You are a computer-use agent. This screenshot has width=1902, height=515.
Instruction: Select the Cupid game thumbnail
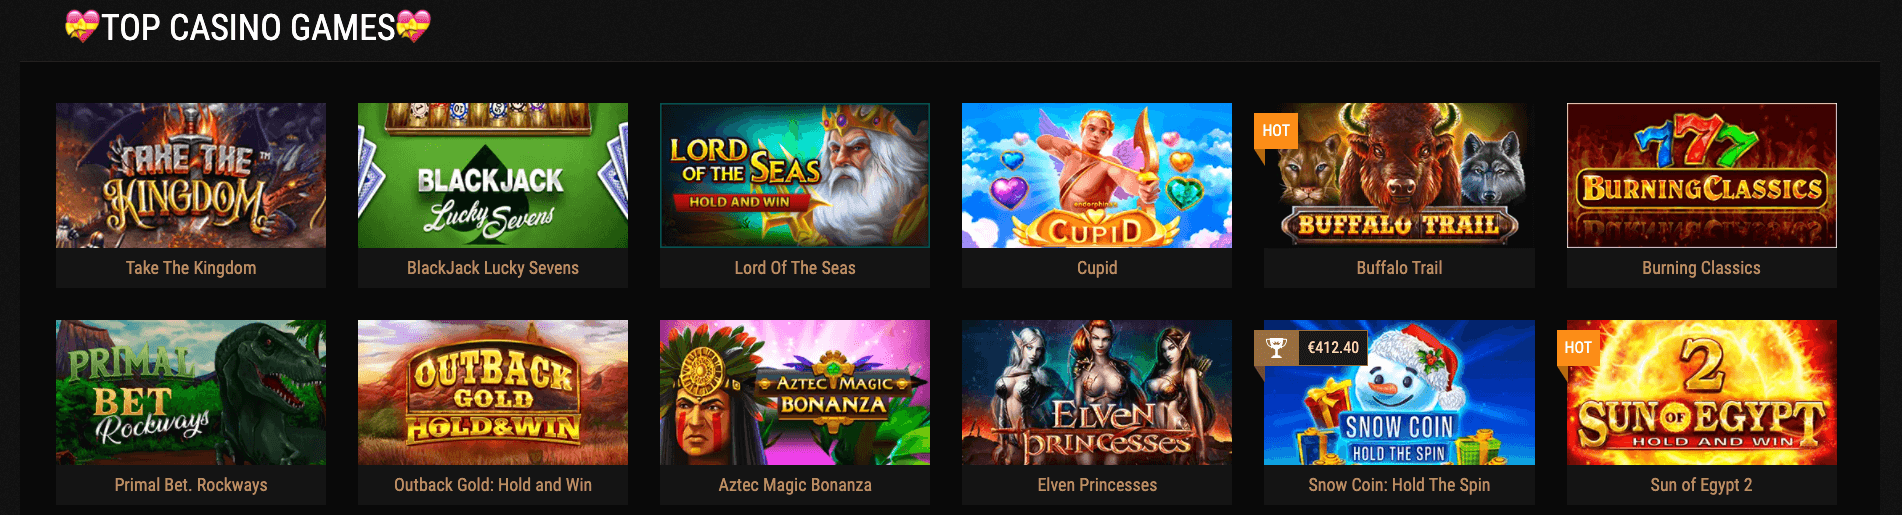pos(1097,175)
